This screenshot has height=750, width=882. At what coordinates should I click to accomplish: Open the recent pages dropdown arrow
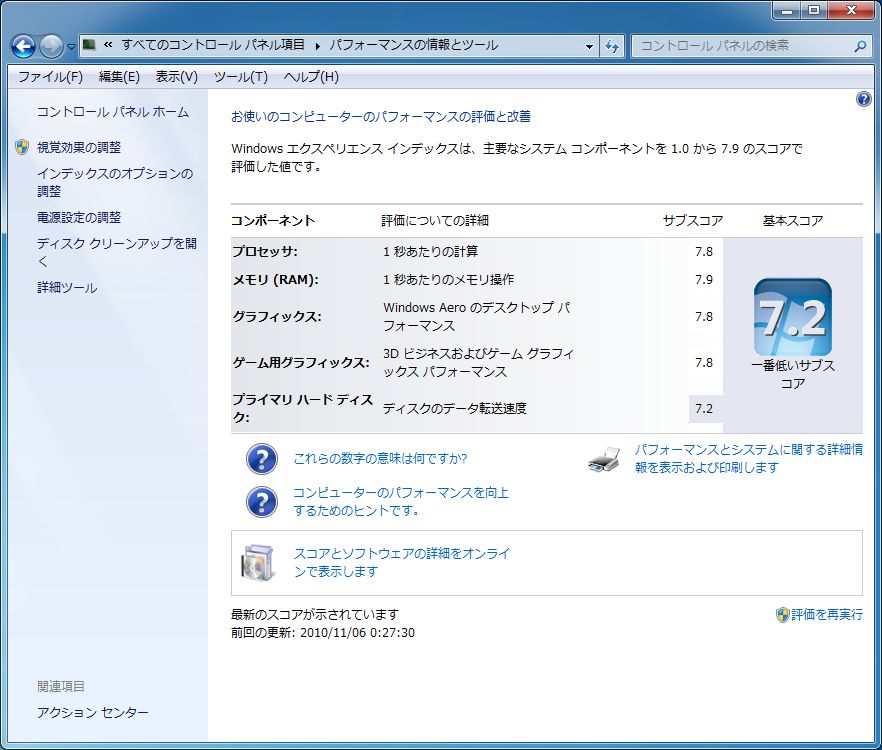[x=71, y=47]
